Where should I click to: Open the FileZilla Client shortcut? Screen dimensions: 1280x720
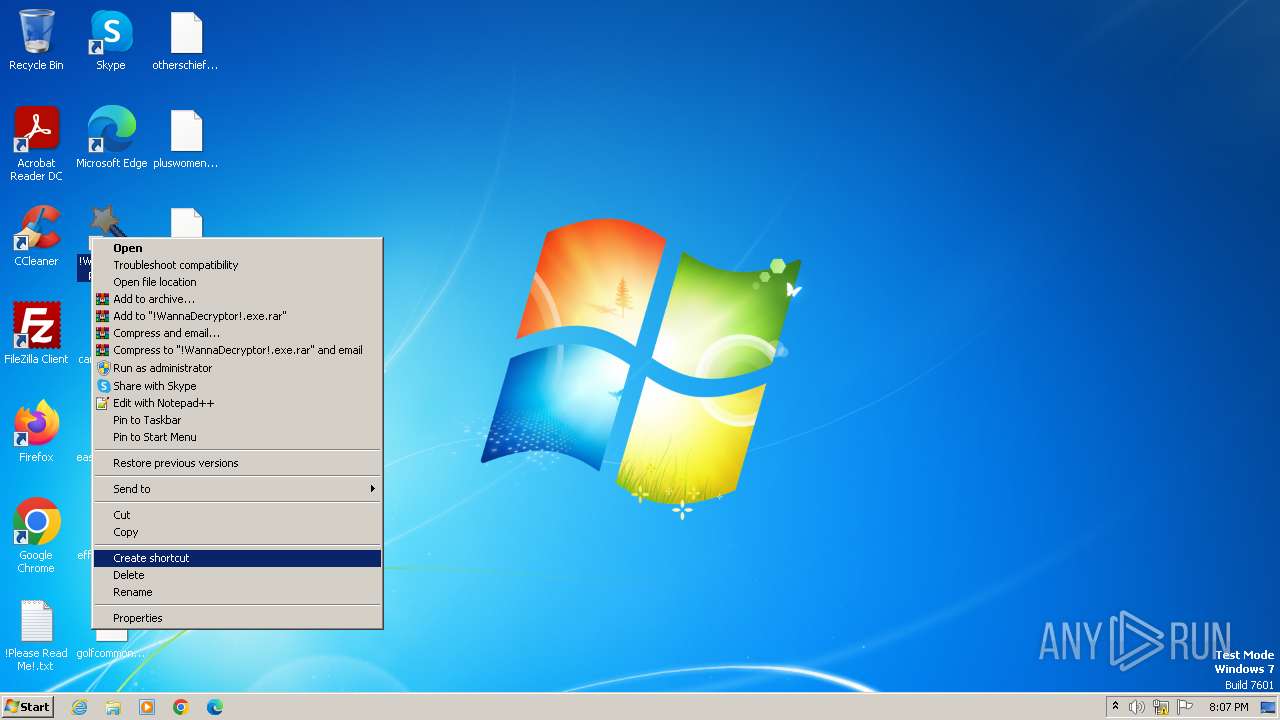pos(36,334)
